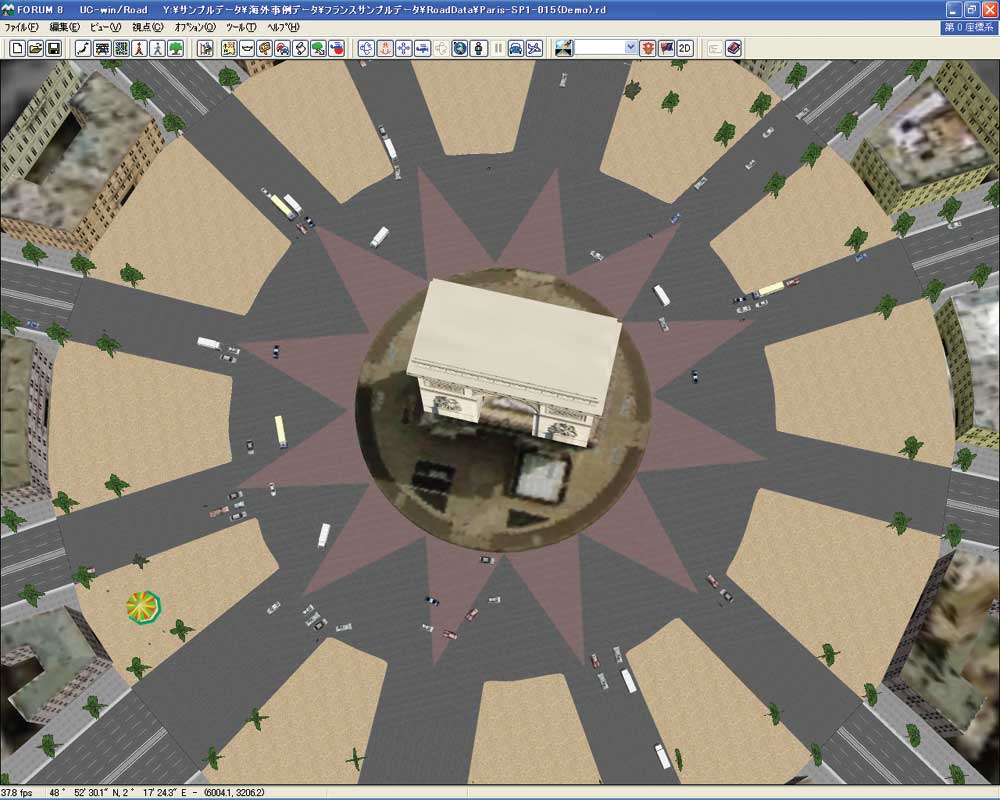The width and height of the screenshot is (1000, 800).
Task: Open the ビュー(V) menu
Action: click(105, 27)
